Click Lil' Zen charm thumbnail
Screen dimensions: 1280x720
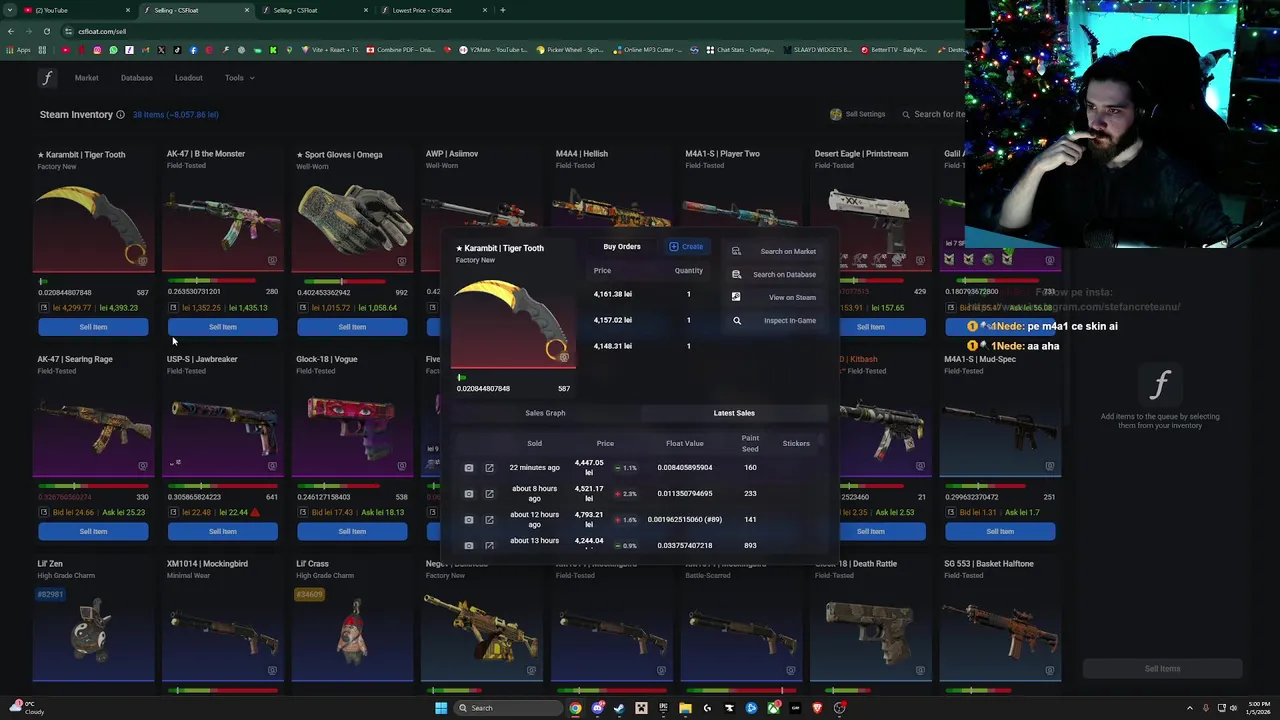pos(93,631)
